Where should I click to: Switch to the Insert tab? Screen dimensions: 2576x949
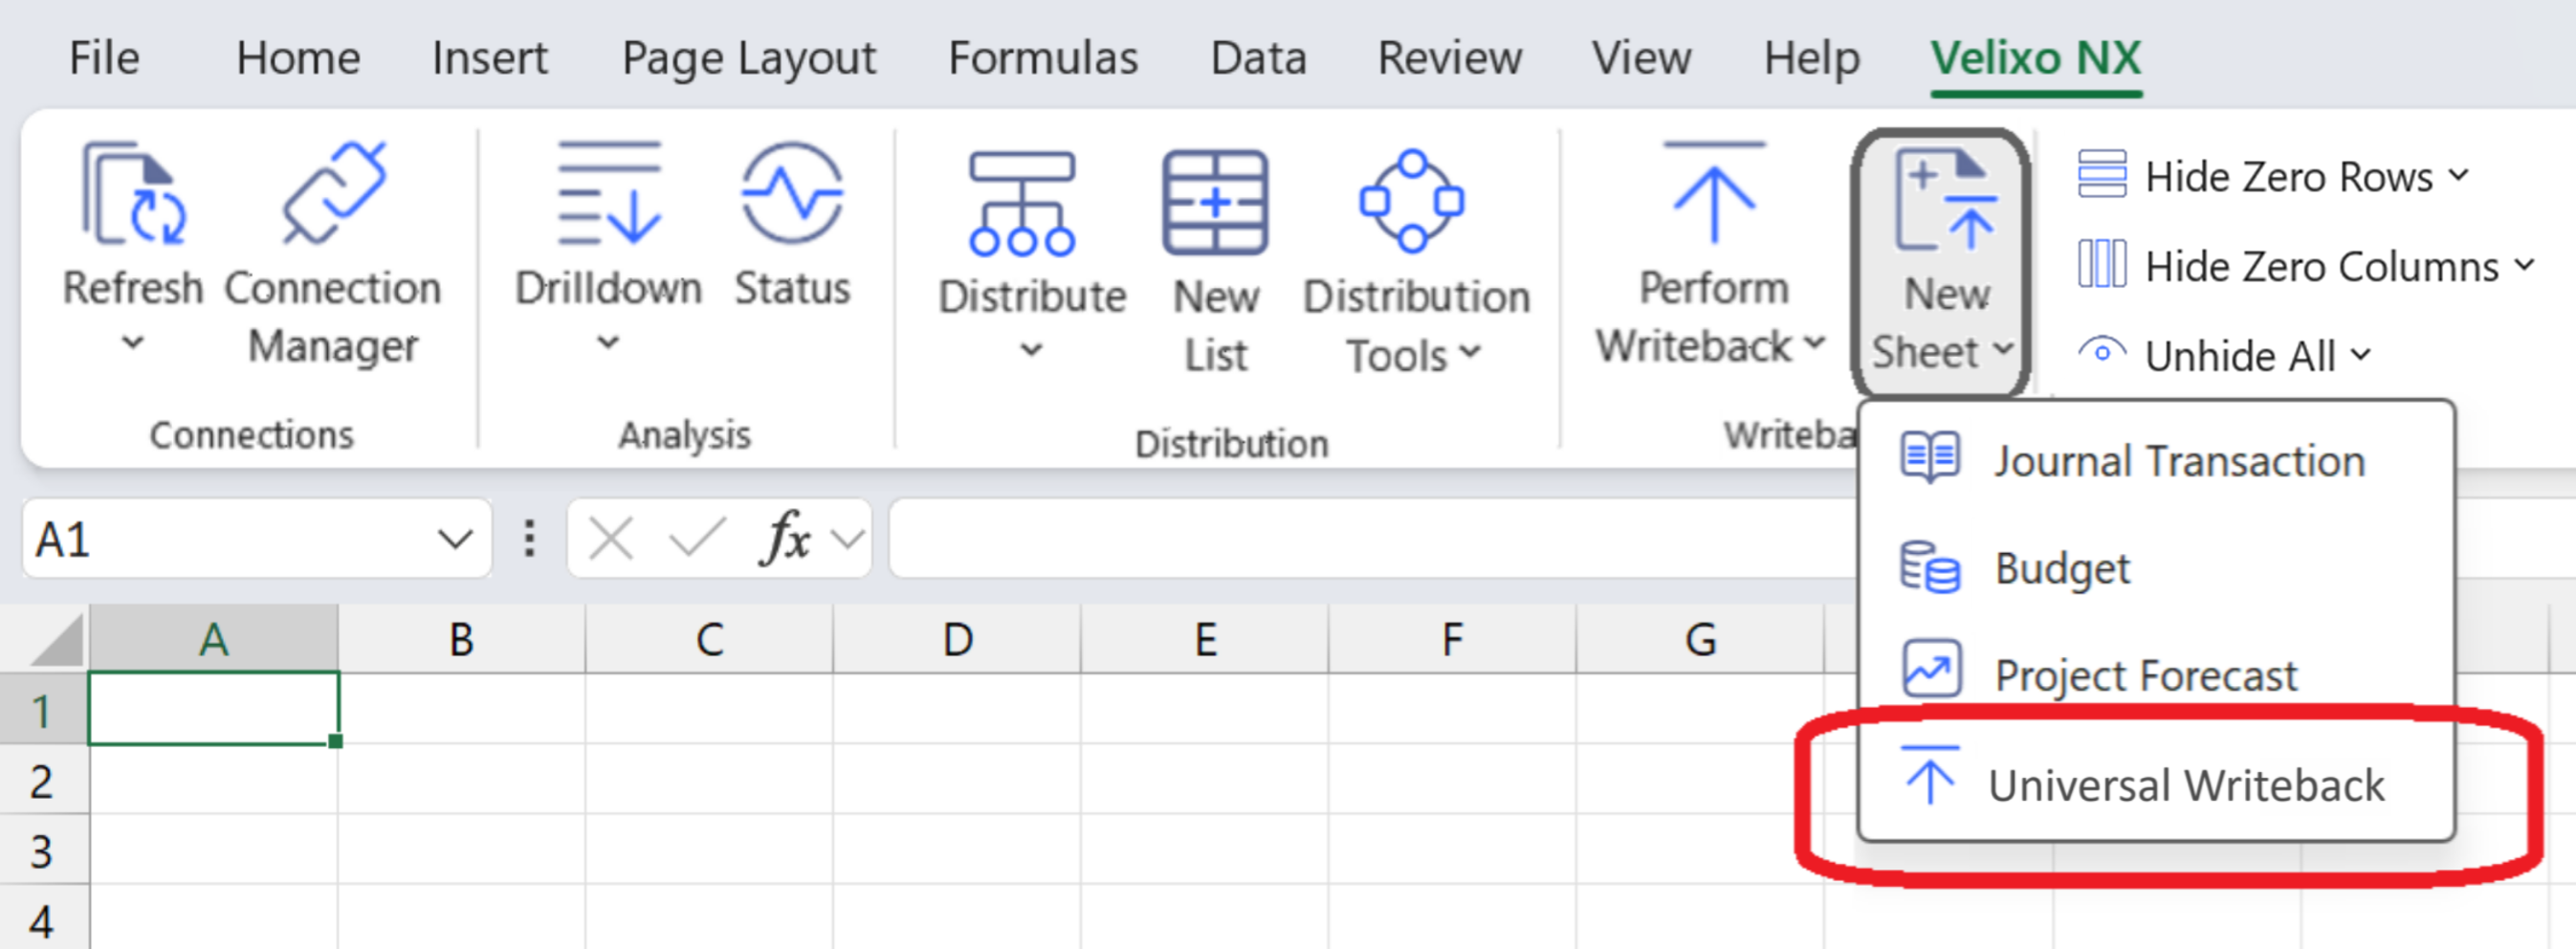pyautogui.click(x=490, y=58)
